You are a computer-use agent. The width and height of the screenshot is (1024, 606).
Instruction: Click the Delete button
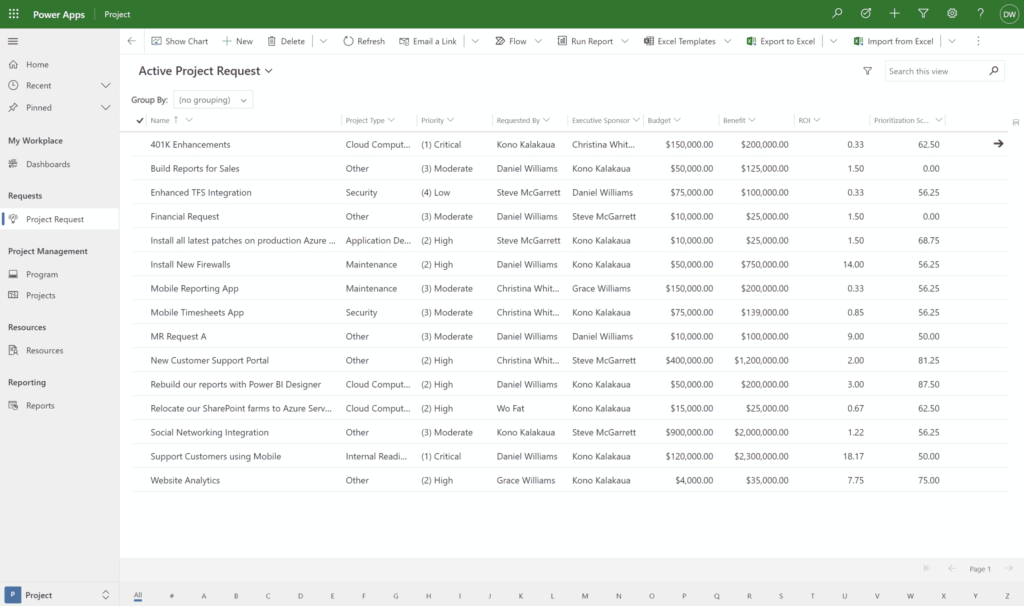[286, 41]
